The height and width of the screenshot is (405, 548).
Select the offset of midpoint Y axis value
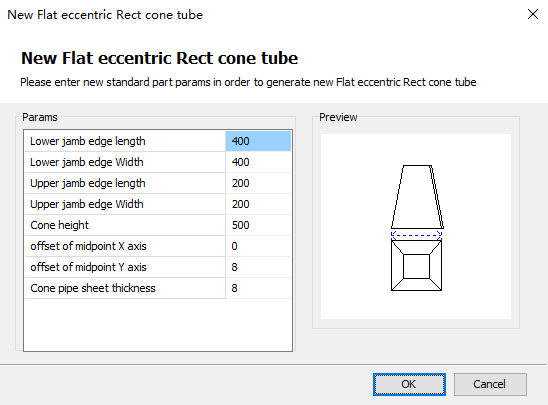pos(258,267)
